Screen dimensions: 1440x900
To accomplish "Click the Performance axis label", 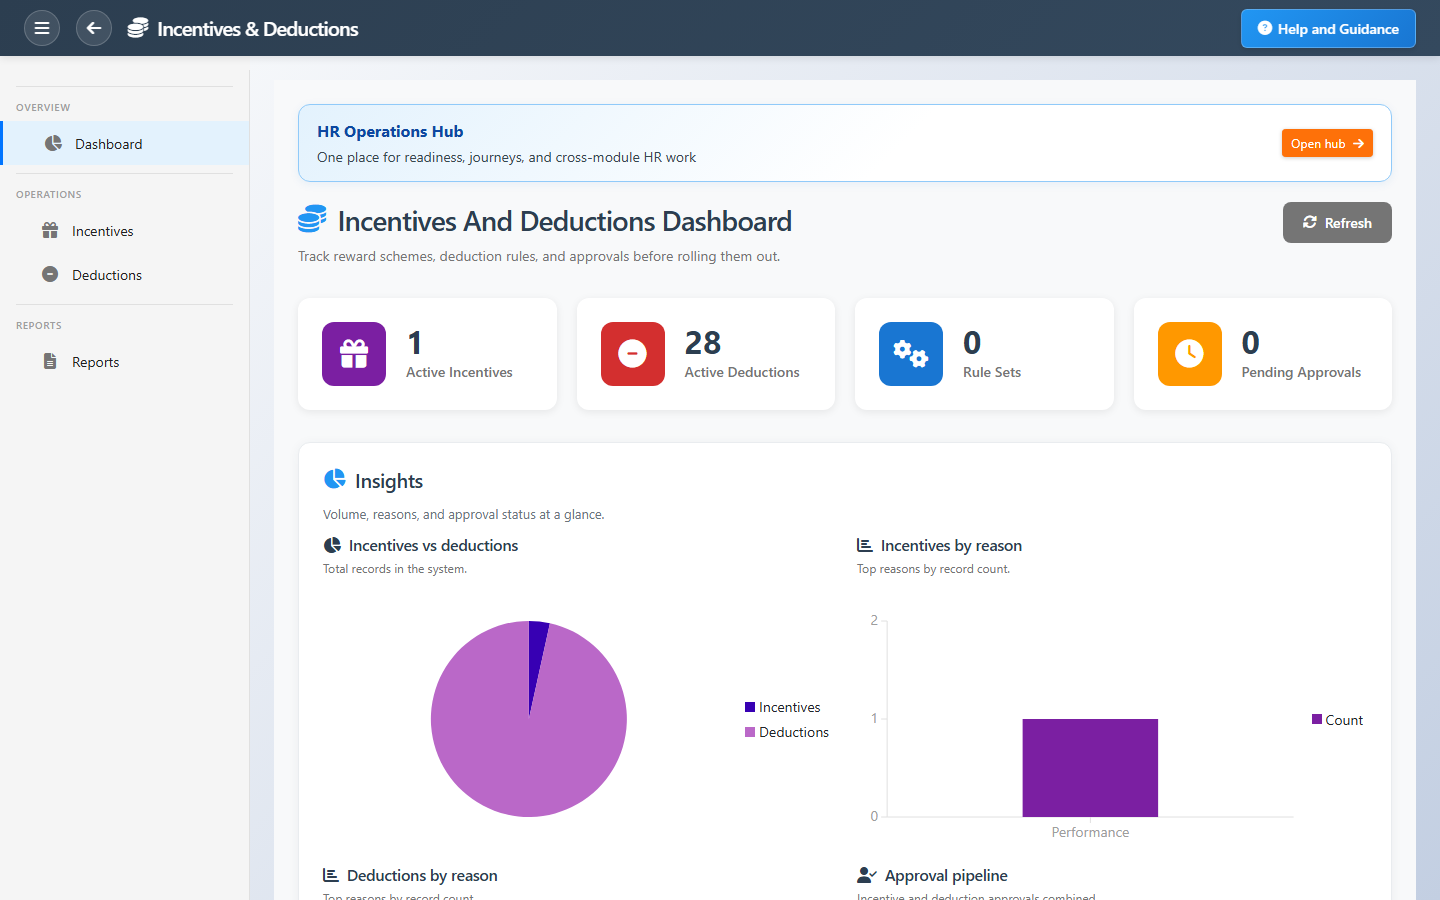I will pyautogui.click(x=1090, y=832).
